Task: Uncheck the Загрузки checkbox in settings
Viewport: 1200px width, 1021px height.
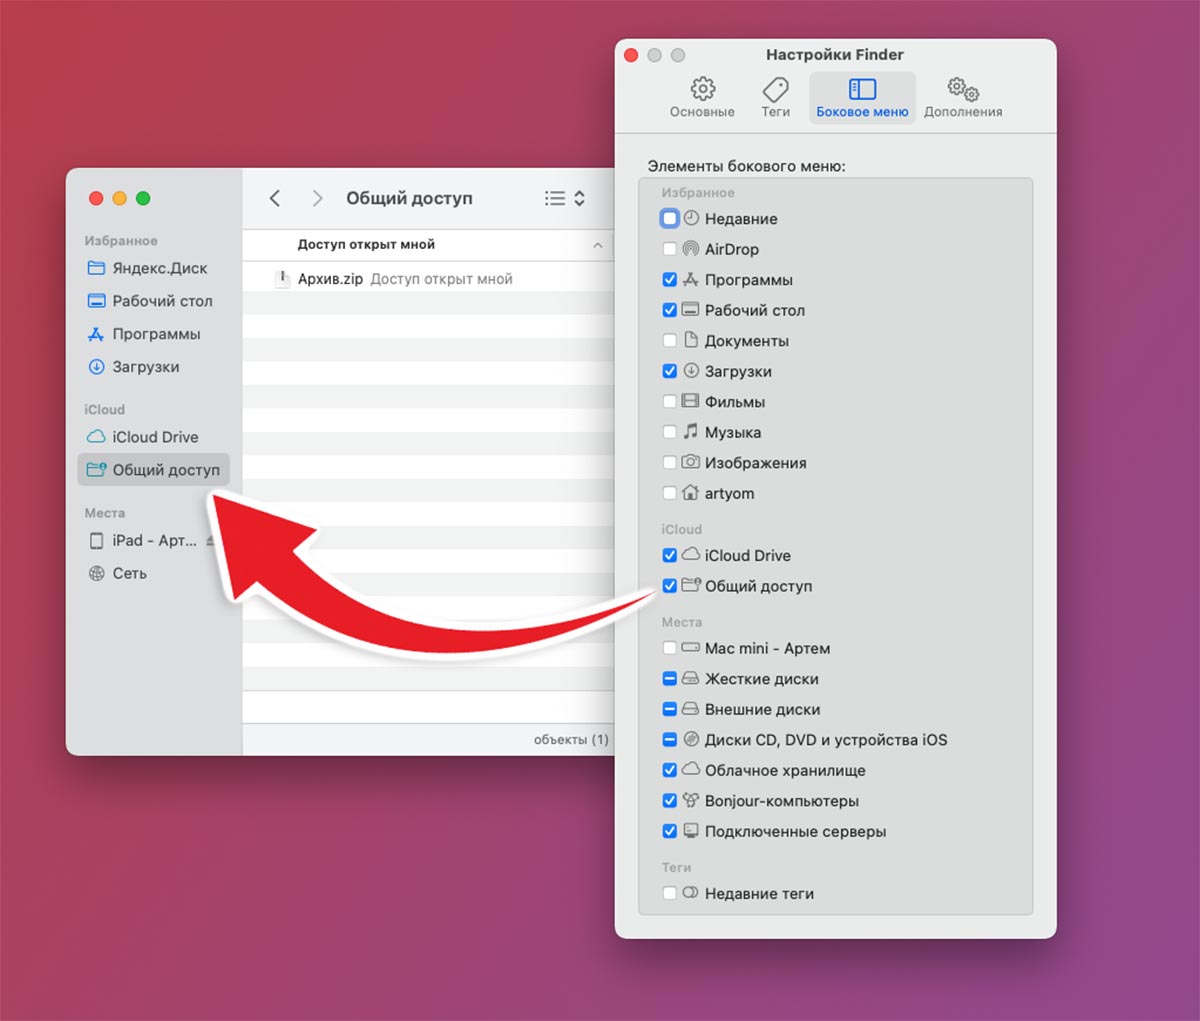Action: pyautogui.click(x=670, y=371)
